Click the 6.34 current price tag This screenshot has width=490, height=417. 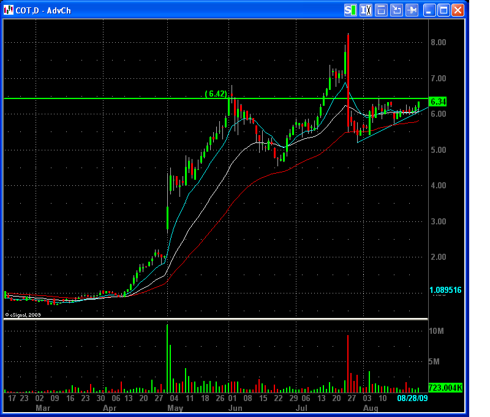[438, 102]
